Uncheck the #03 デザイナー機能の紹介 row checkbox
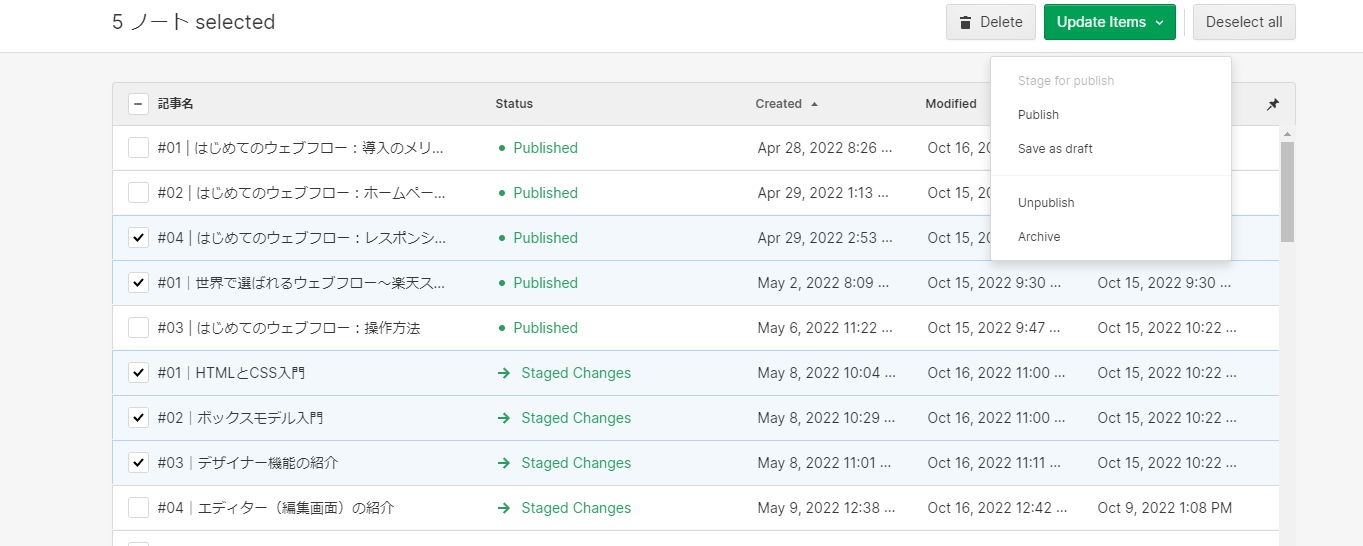The image size is (1363, 546). 139,463
